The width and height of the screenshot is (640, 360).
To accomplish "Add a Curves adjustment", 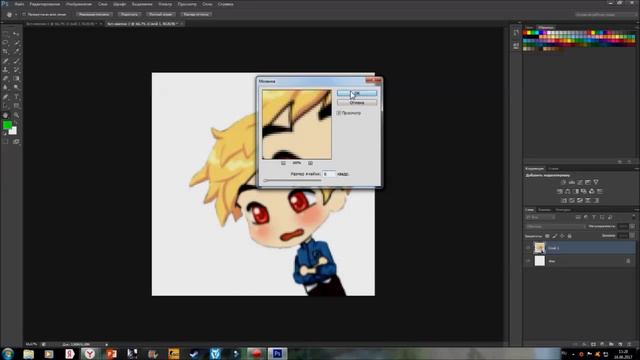I will (x=580, y=182).
